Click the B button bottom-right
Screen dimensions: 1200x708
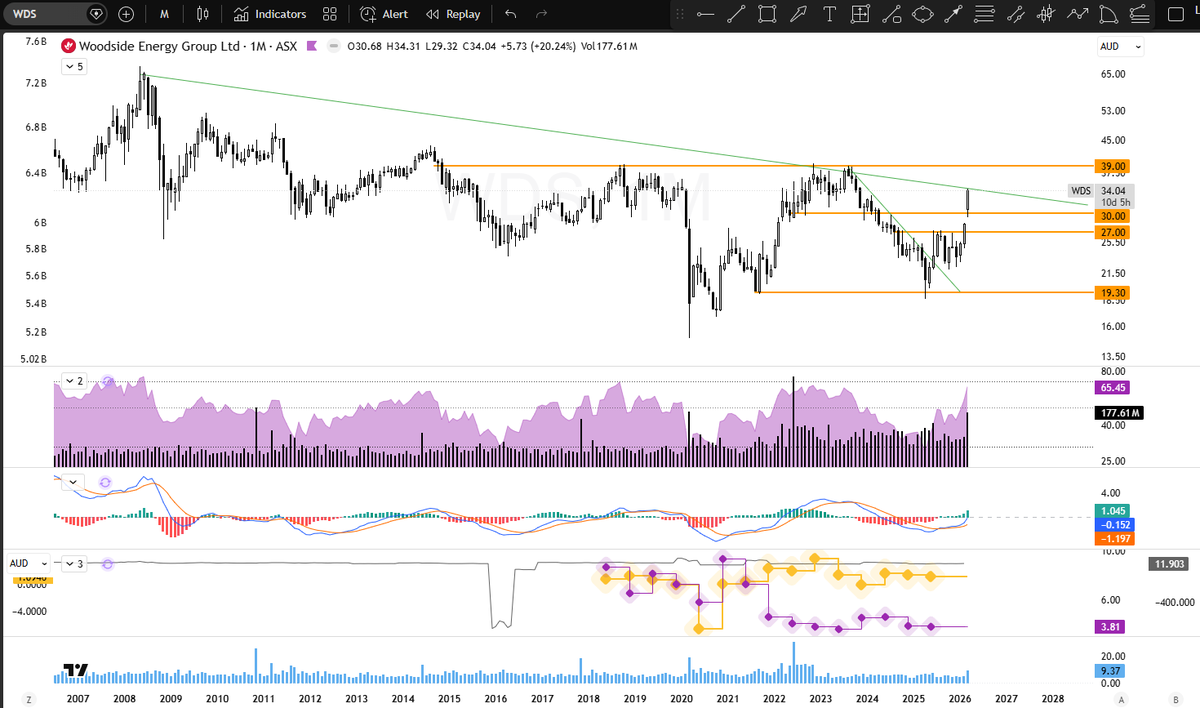tap(1176, 698)
